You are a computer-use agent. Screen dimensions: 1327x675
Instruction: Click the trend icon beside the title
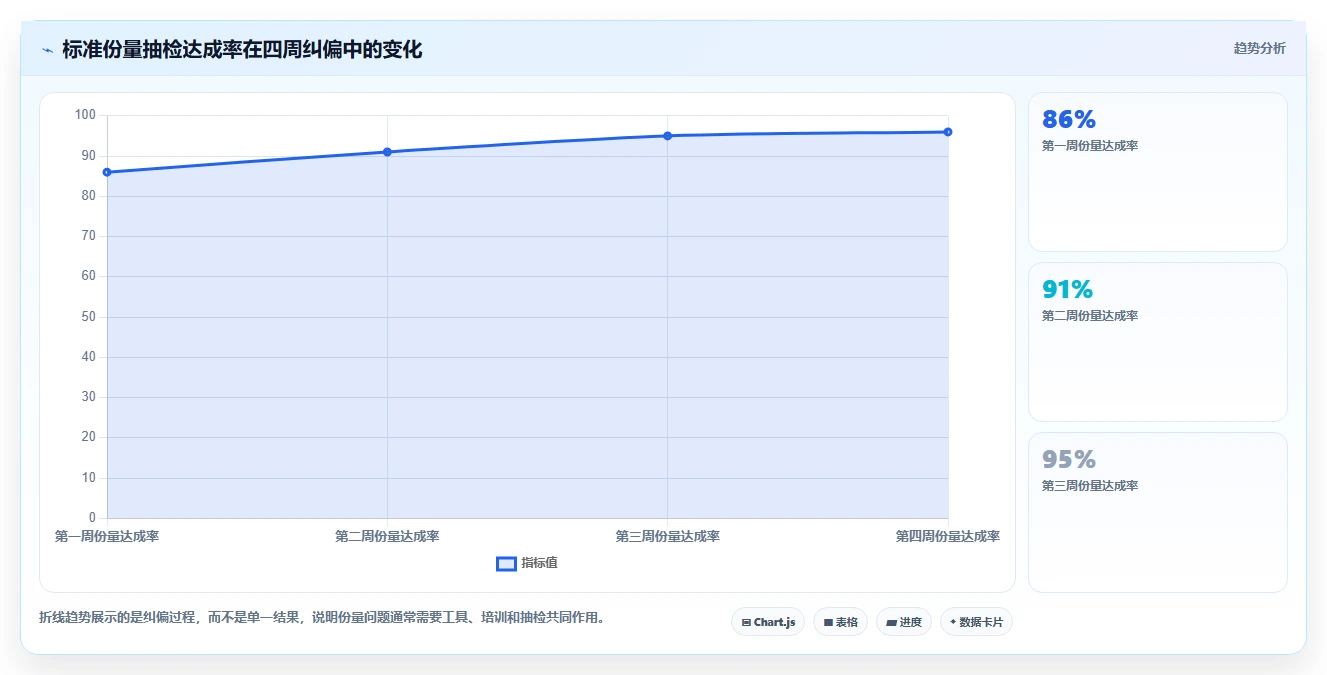click(x=47, y=50)
